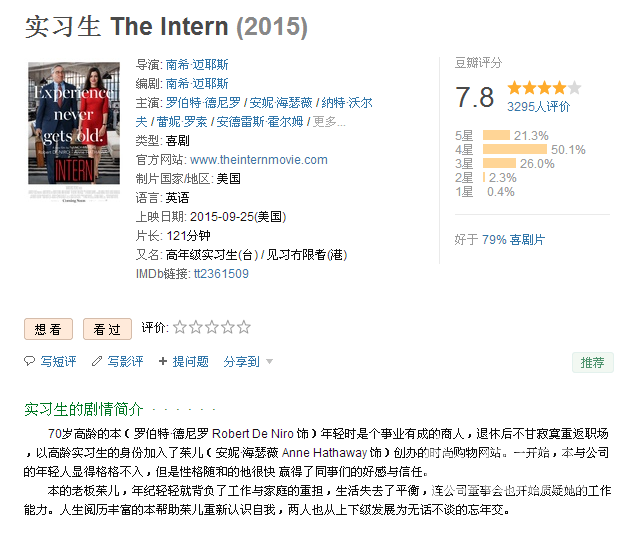Open 3295人评价 ratings link
This screenshot has height=534, width=634.
click(538, 107)
